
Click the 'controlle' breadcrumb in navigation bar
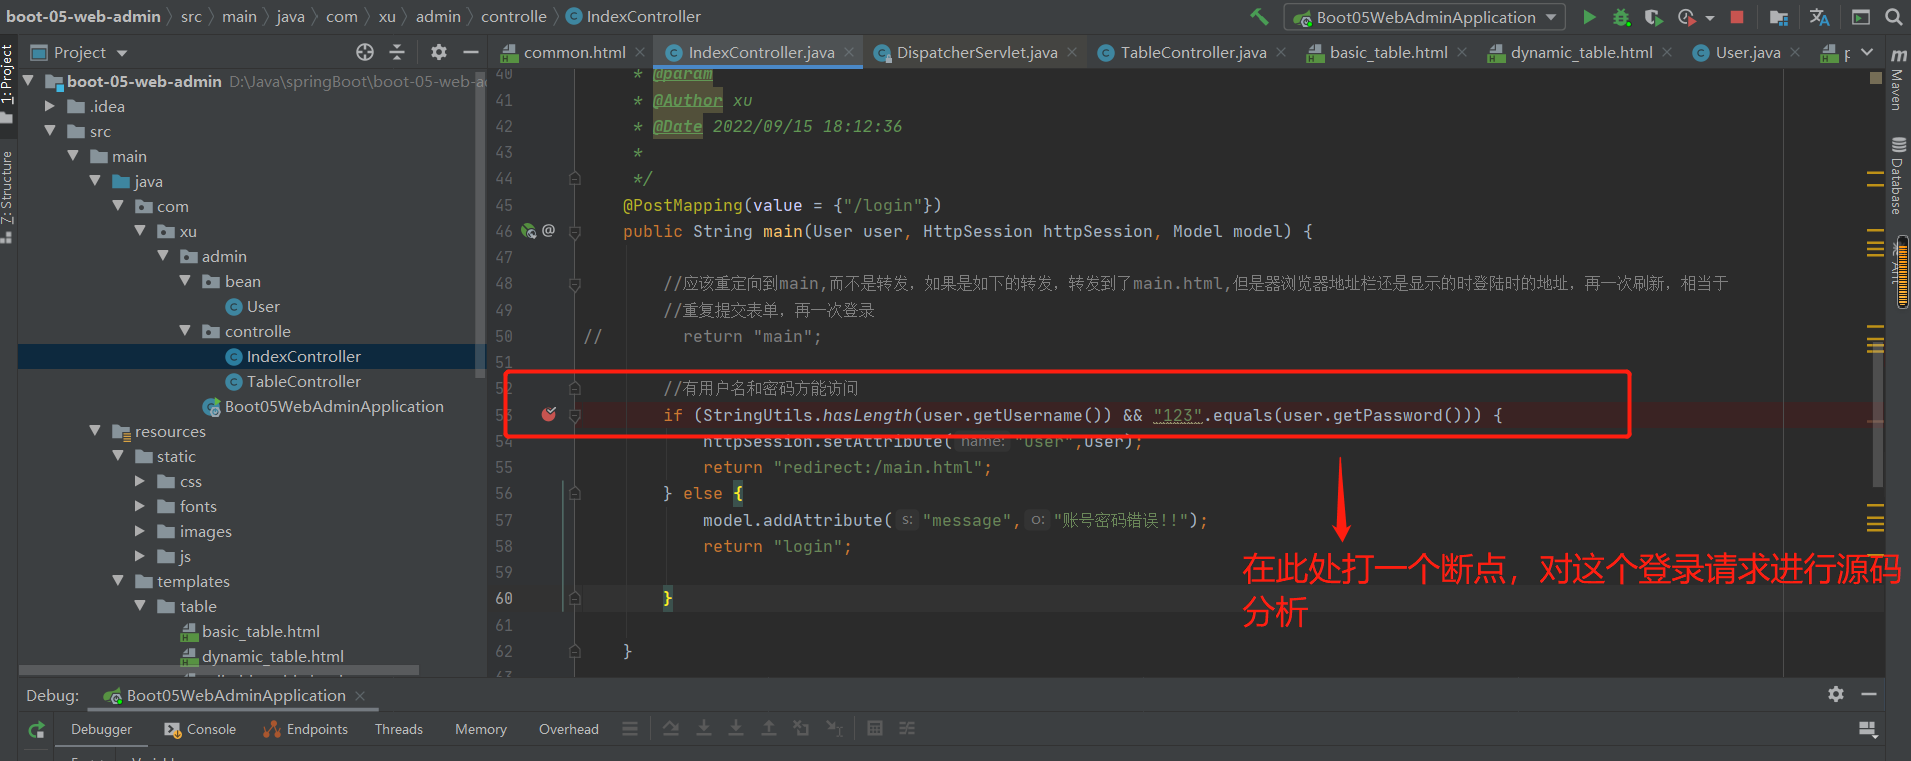point(514,16)
